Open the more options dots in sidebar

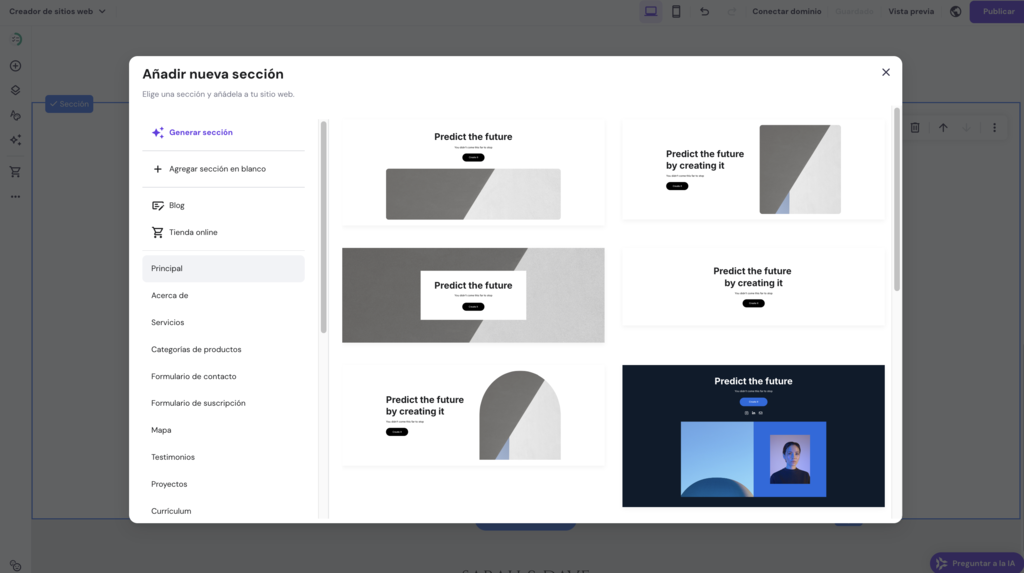click(16, 197)
